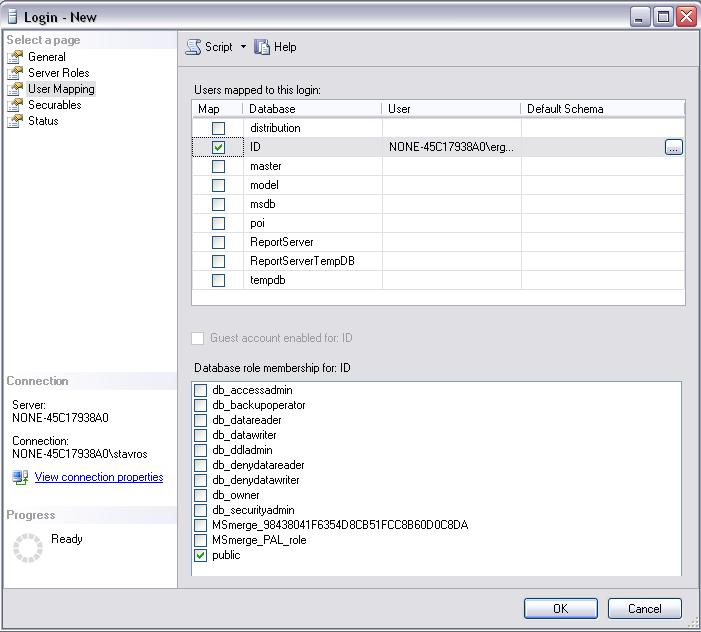
Task: Select the ID database name cell
Action: click(313, 147)
